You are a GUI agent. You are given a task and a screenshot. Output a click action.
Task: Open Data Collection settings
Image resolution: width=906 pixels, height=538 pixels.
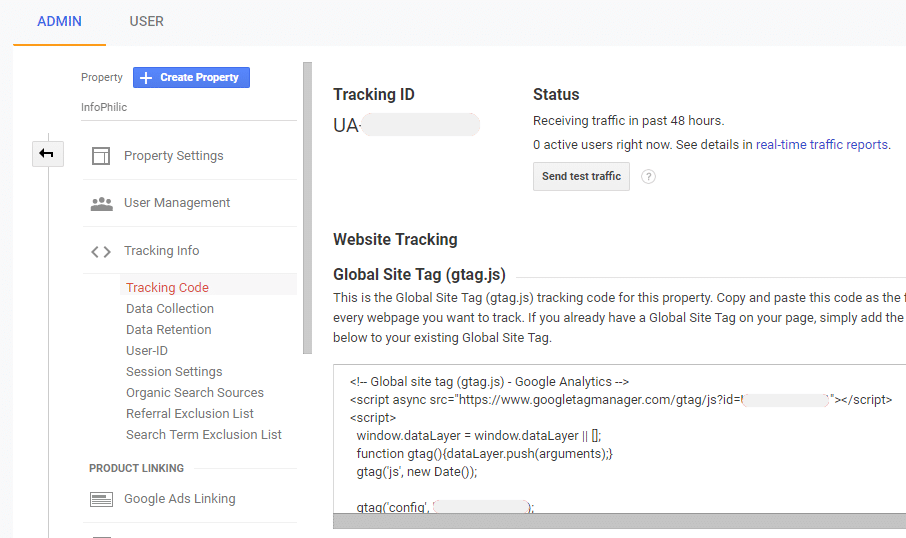(x=170, y=309)
